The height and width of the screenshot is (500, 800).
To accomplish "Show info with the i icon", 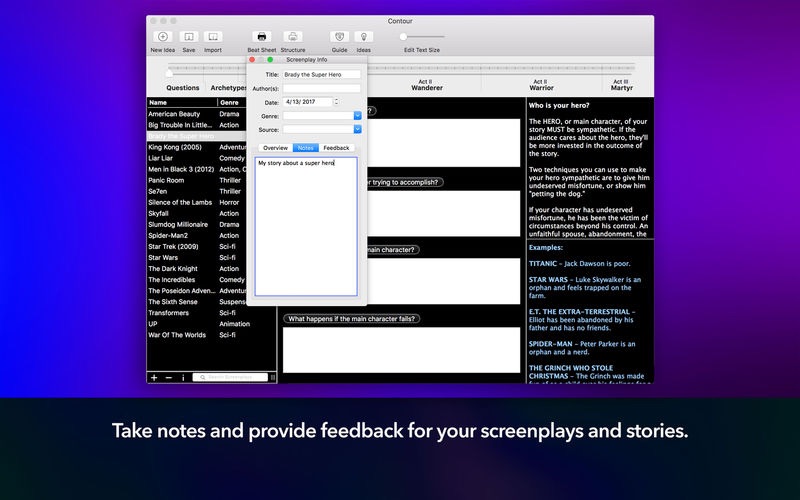I will [183, 378].
